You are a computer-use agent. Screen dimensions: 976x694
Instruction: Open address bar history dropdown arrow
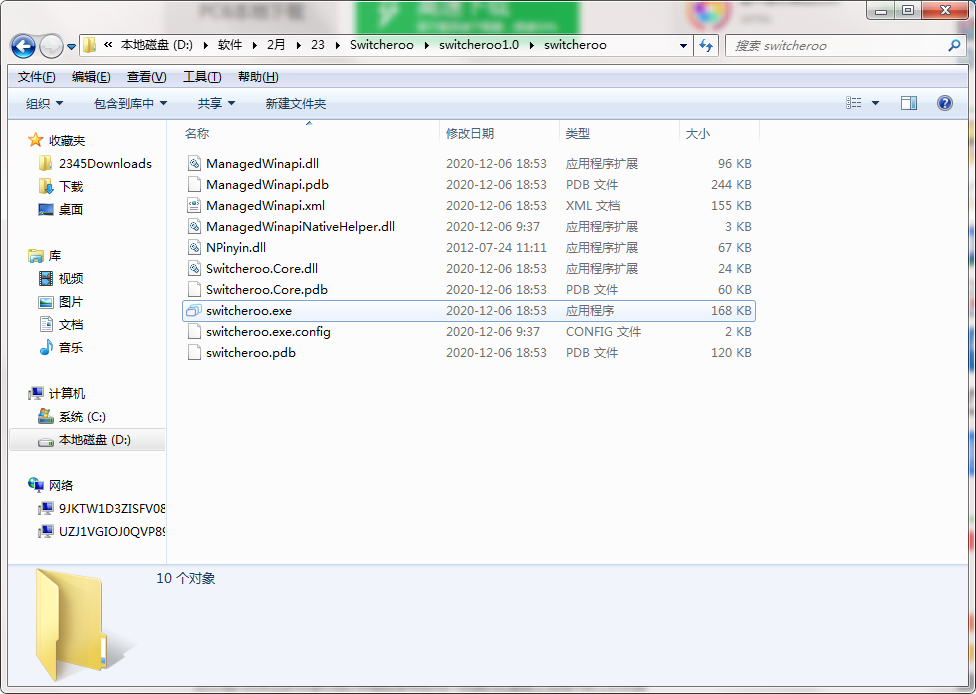point(683,45)
